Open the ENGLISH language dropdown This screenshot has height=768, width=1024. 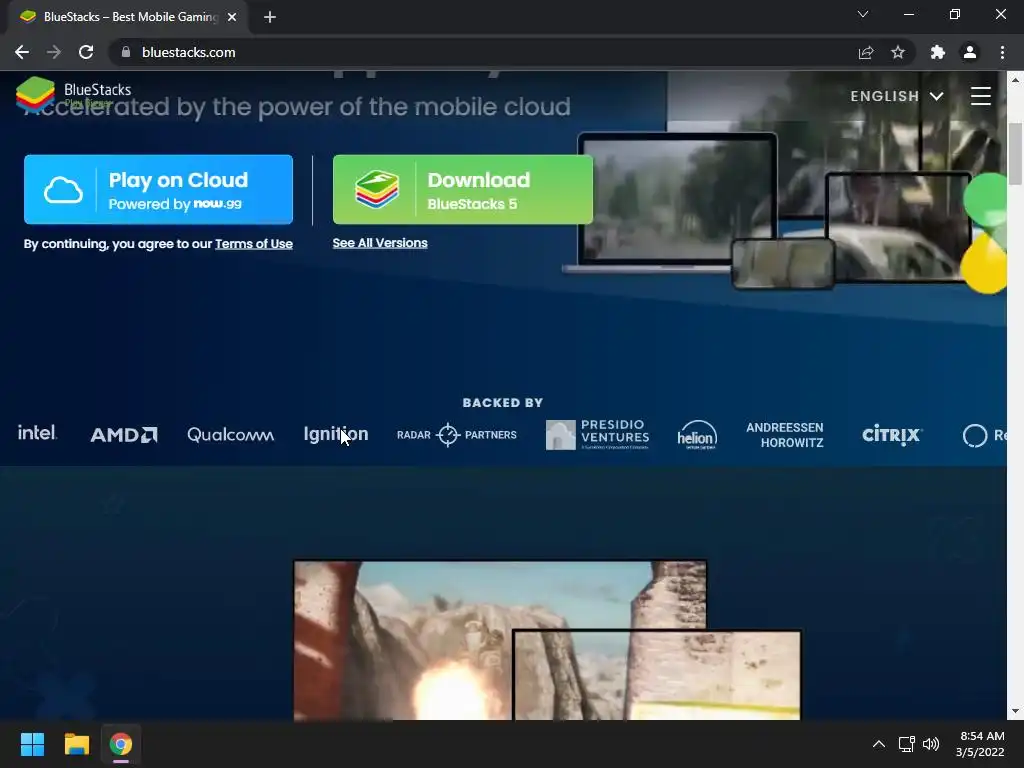[x=897, y=96]
